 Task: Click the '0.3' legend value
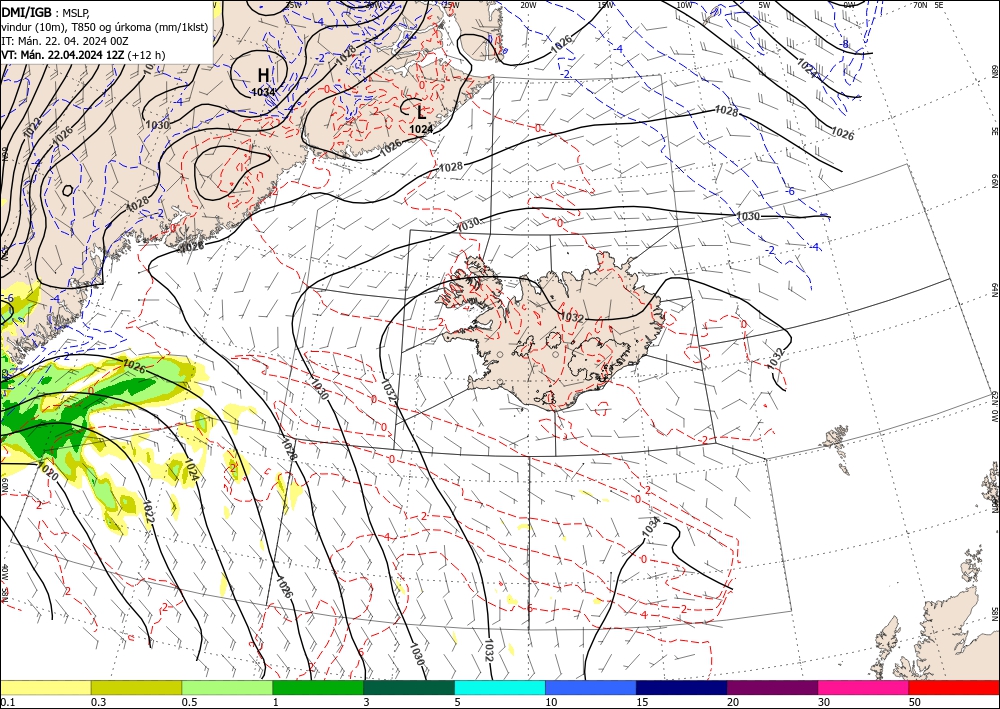pyautogui.click(x=98, y=702)
